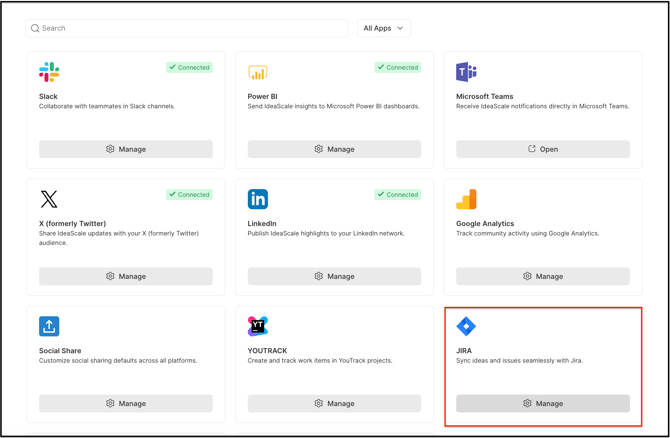This screenshot has width=670, height=438.
Task: Click the Google Analytics logo icon
Action: pos(466,199)
